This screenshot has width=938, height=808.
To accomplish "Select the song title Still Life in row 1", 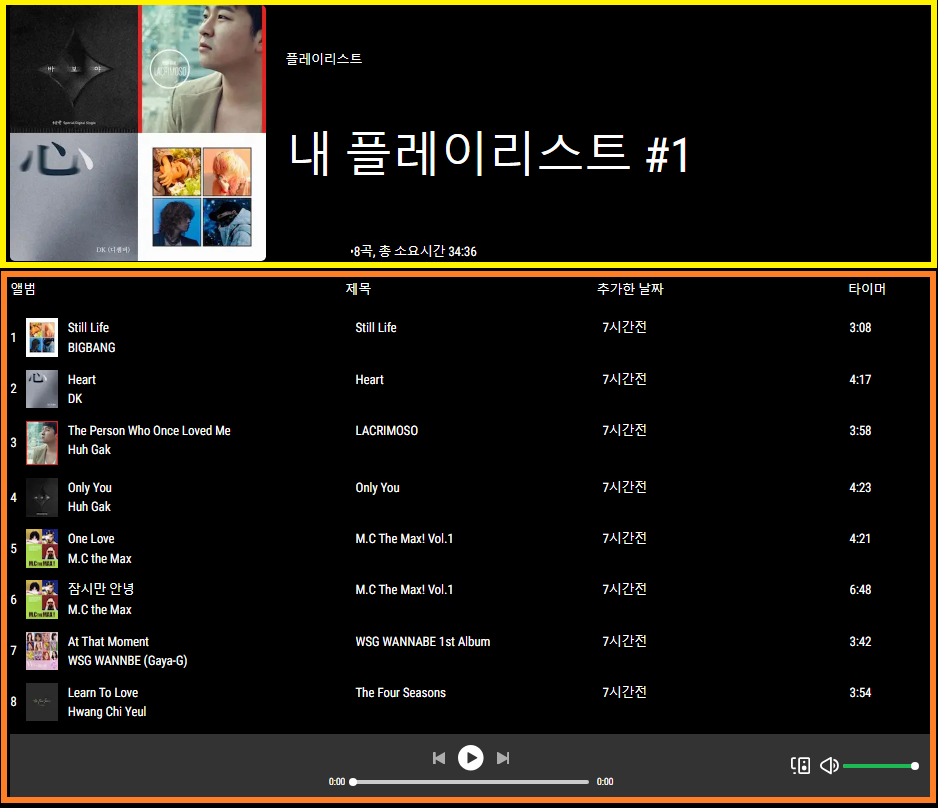I will tap(88, 328).
